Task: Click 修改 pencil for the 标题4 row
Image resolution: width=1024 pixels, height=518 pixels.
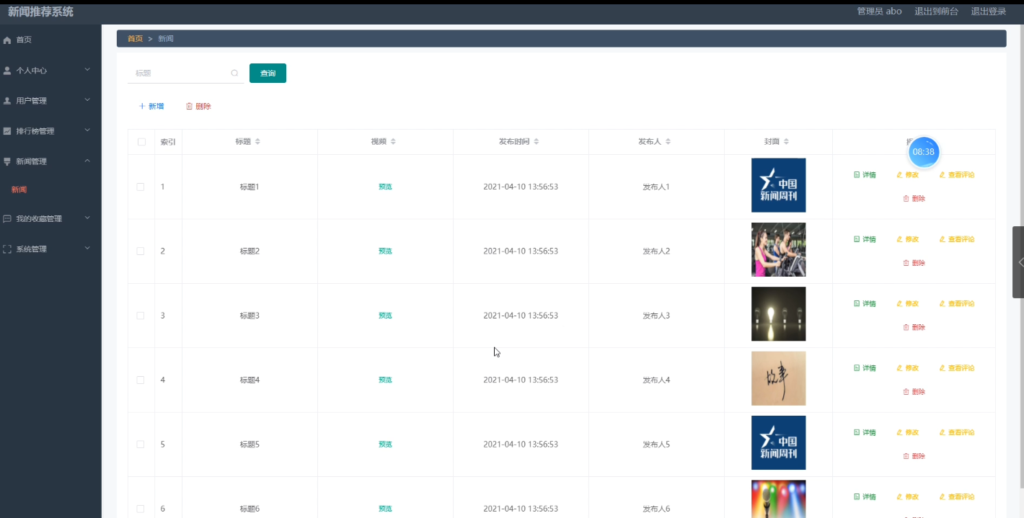Action: (x=907, y=368)
